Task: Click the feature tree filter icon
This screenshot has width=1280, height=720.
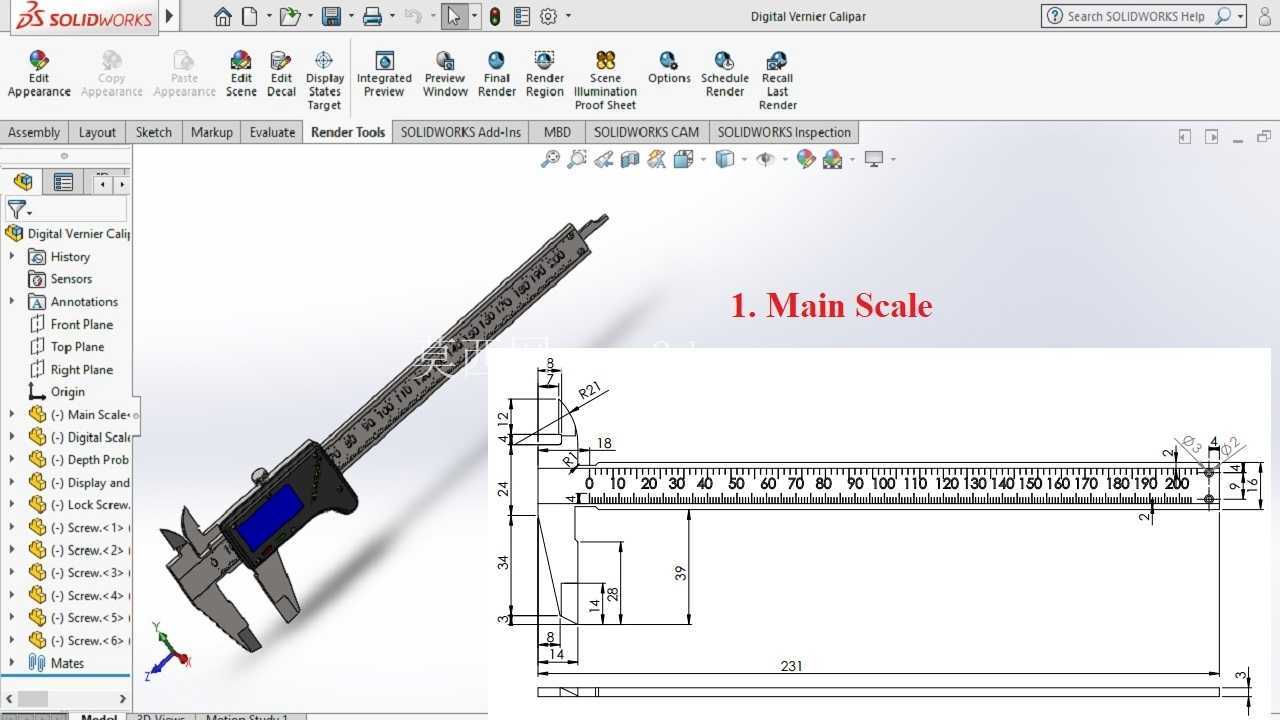Action: pos(19,209)
